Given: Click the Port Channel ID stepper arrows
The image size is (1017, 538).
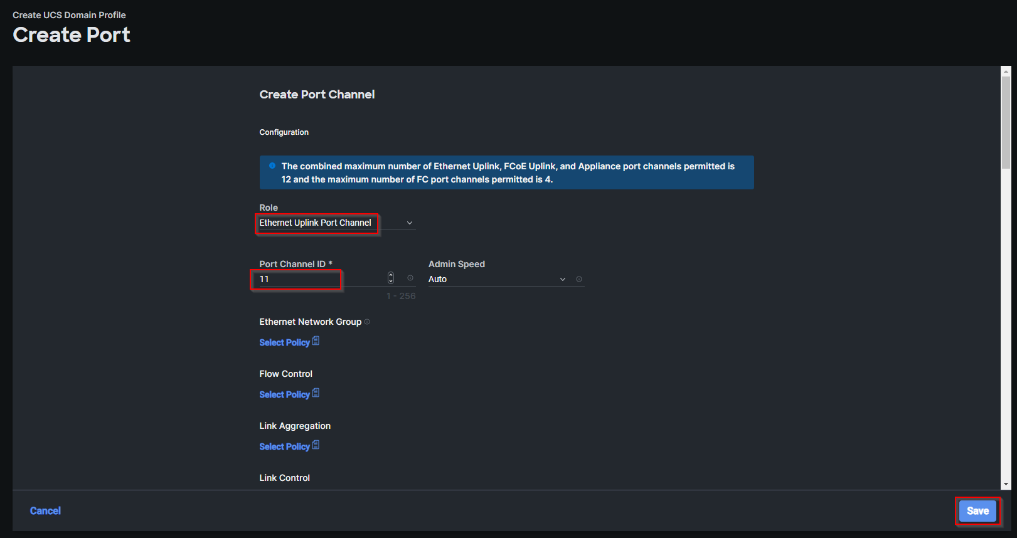Looking at the screenshot, I should pyautogui.click(x=391, y=279).
